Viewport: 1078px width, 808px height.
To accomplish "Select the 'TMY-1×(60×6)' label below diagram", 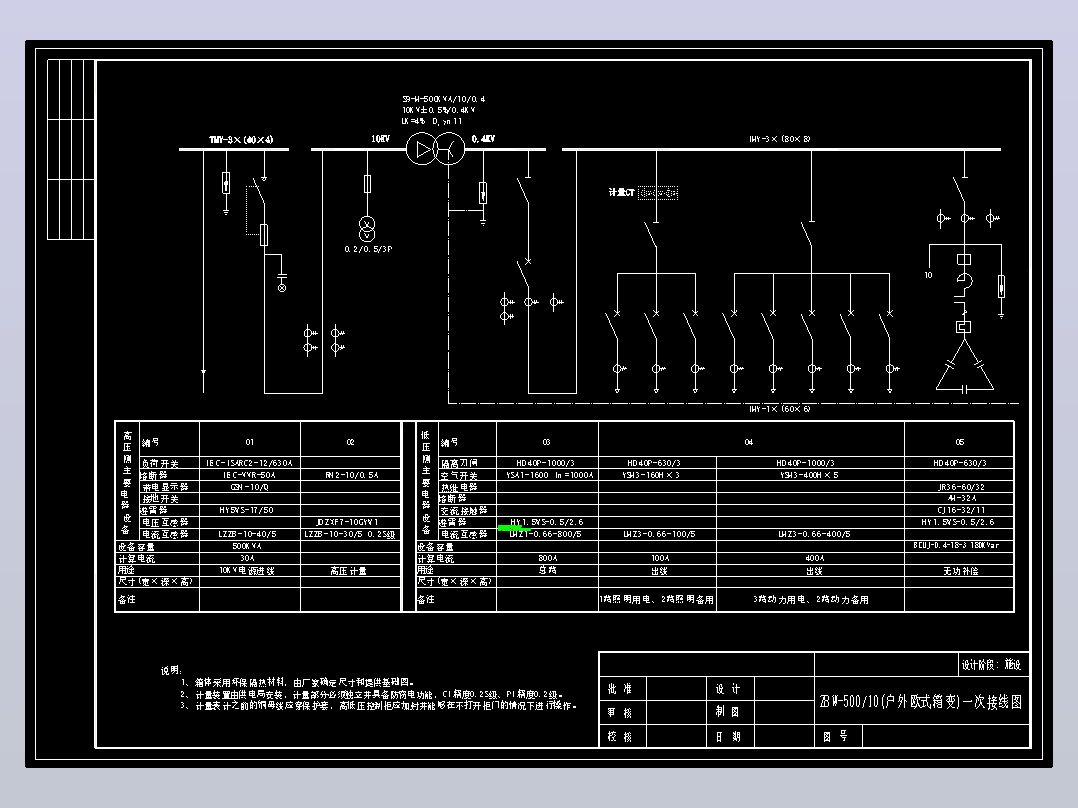I will click(780, 409).
